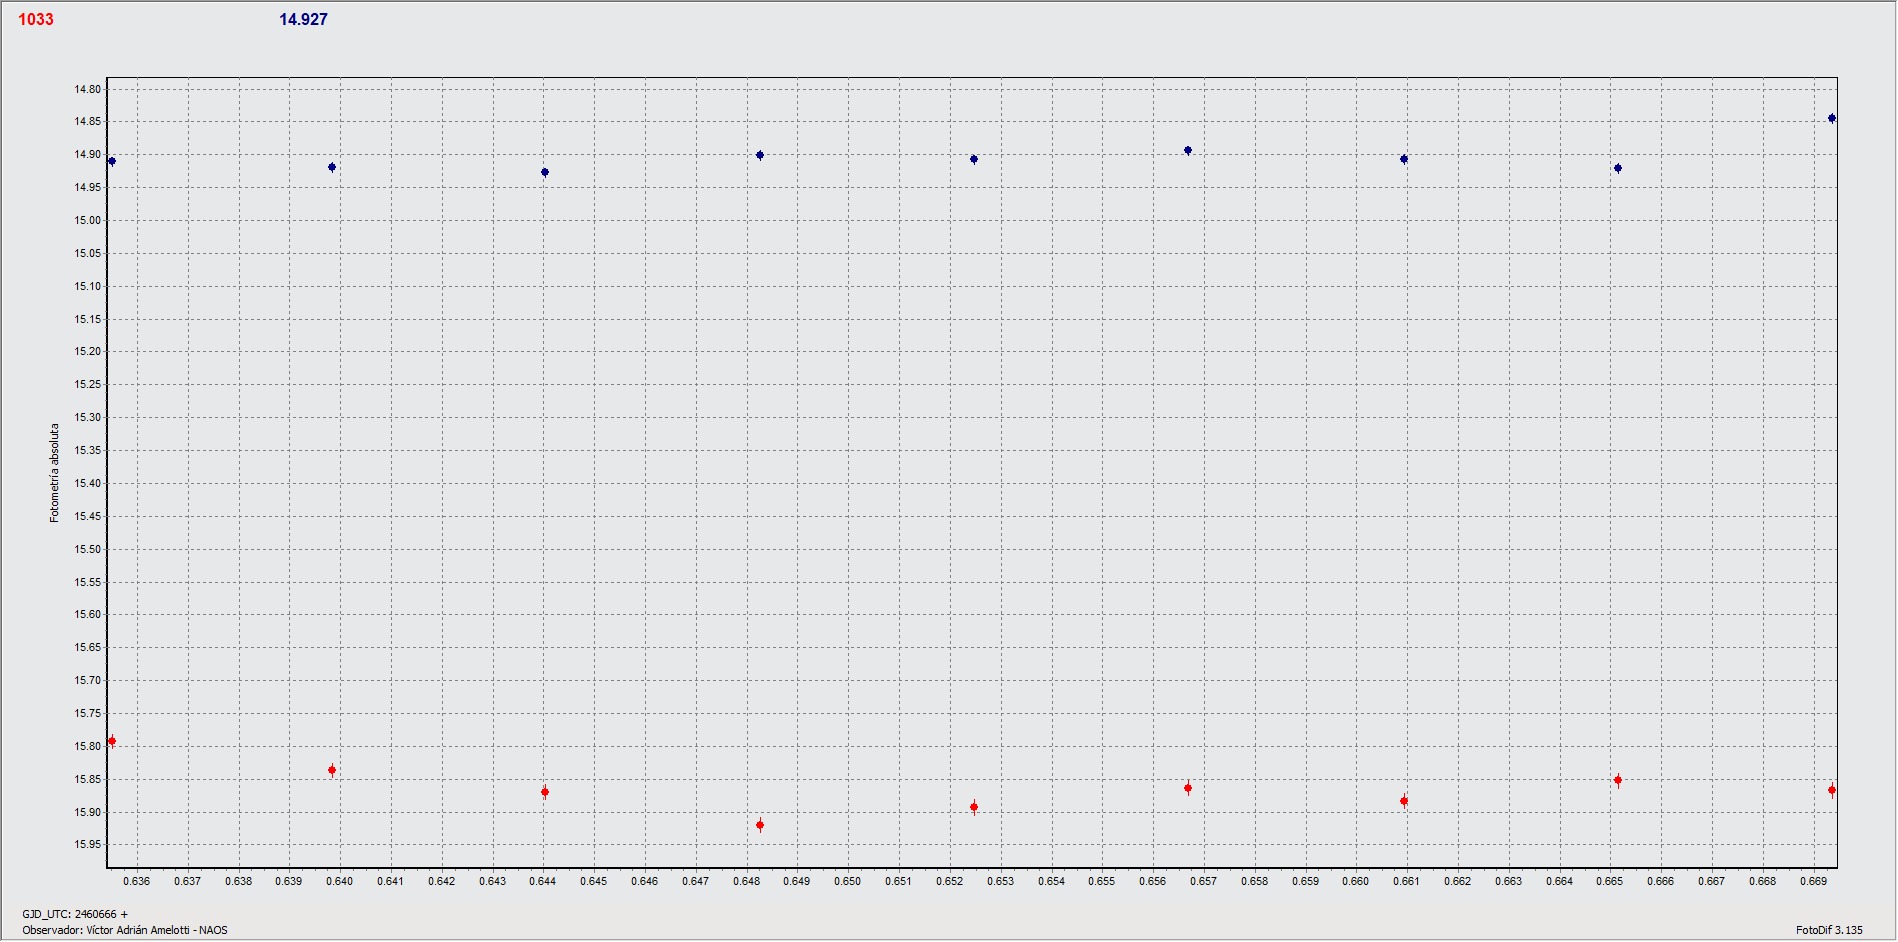Select the blue data point near 0.648
The height and width of the screenshot is (942, 1898).
[x=760, y=155]
